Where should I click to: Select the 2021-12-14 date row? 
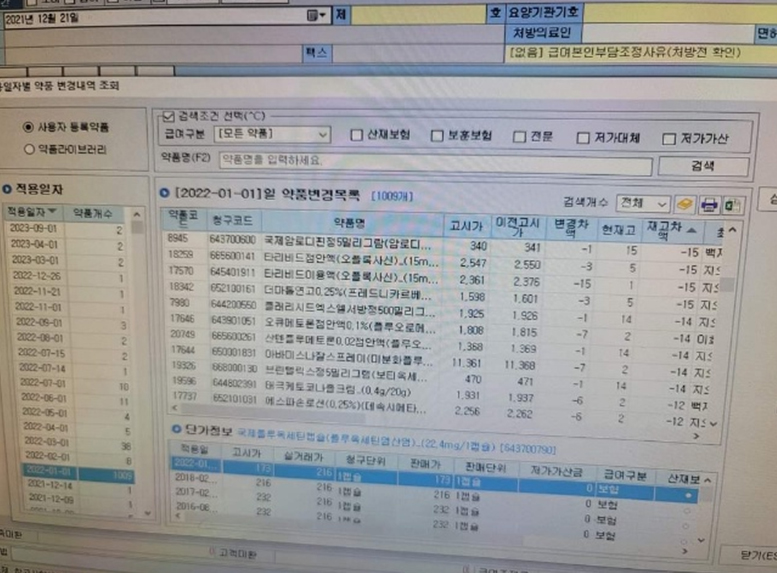[x=77, y=486]
